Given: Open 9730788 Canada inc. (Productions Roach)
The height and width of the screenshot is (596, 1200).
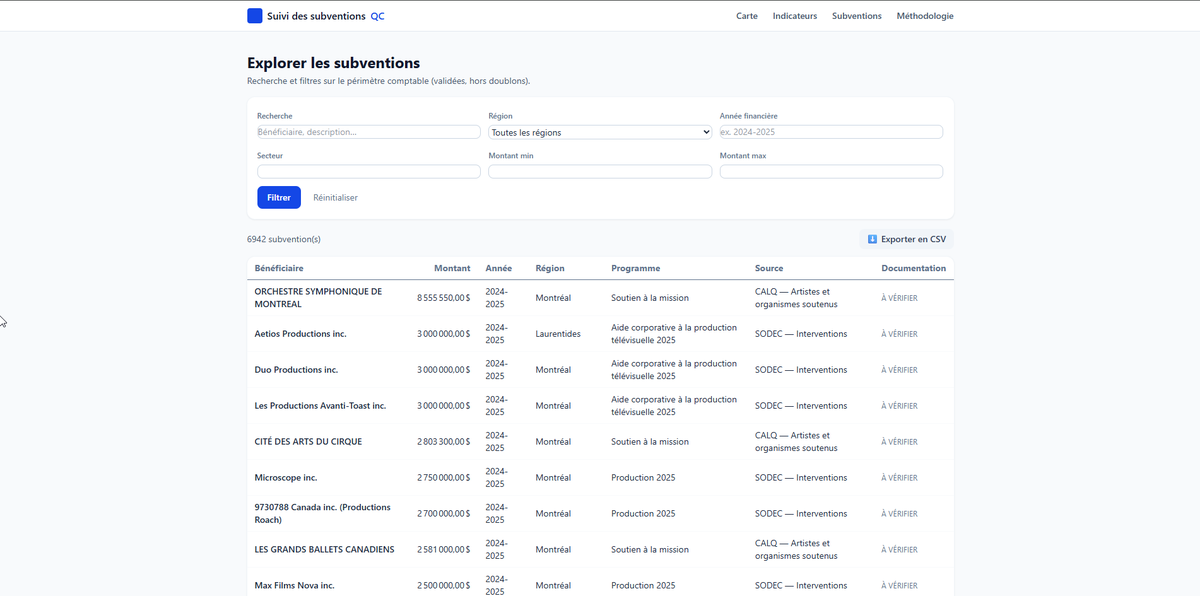Looking at the screenshot, I should pyautogui.click(x=322, y=514).
